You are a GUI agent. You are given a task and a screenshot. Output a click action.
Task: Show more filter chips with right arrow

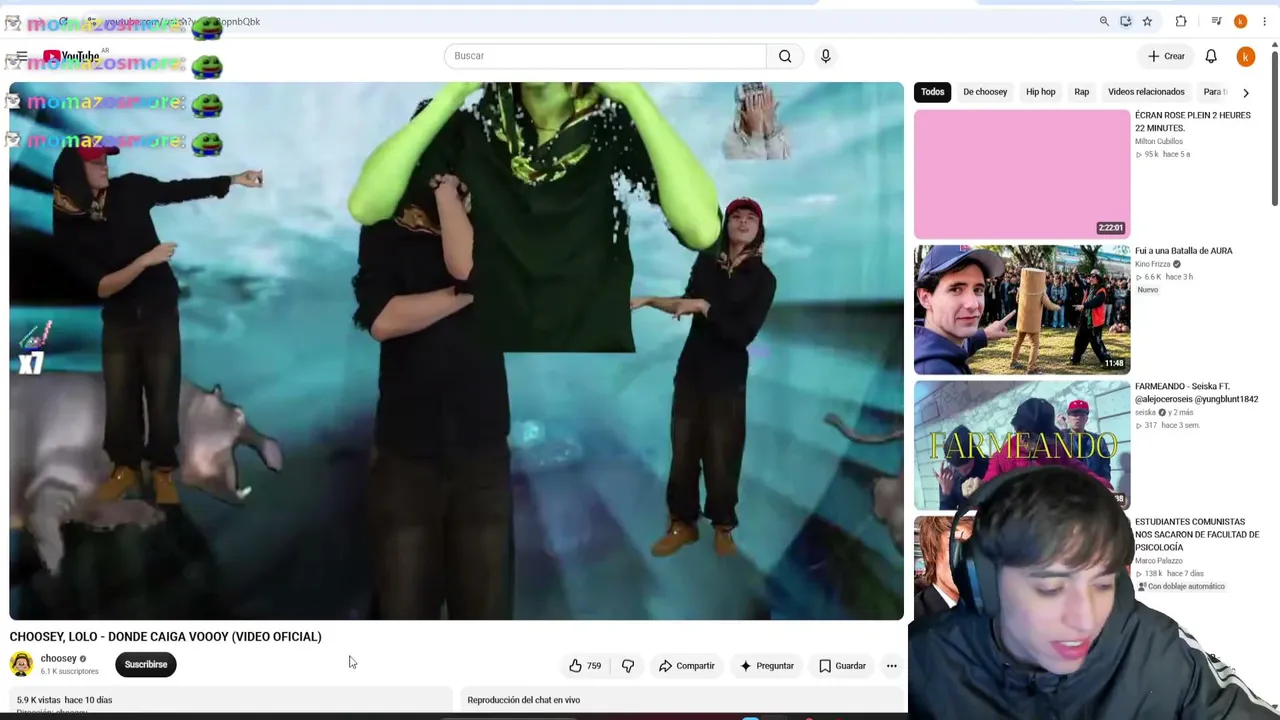(1246, 93)
